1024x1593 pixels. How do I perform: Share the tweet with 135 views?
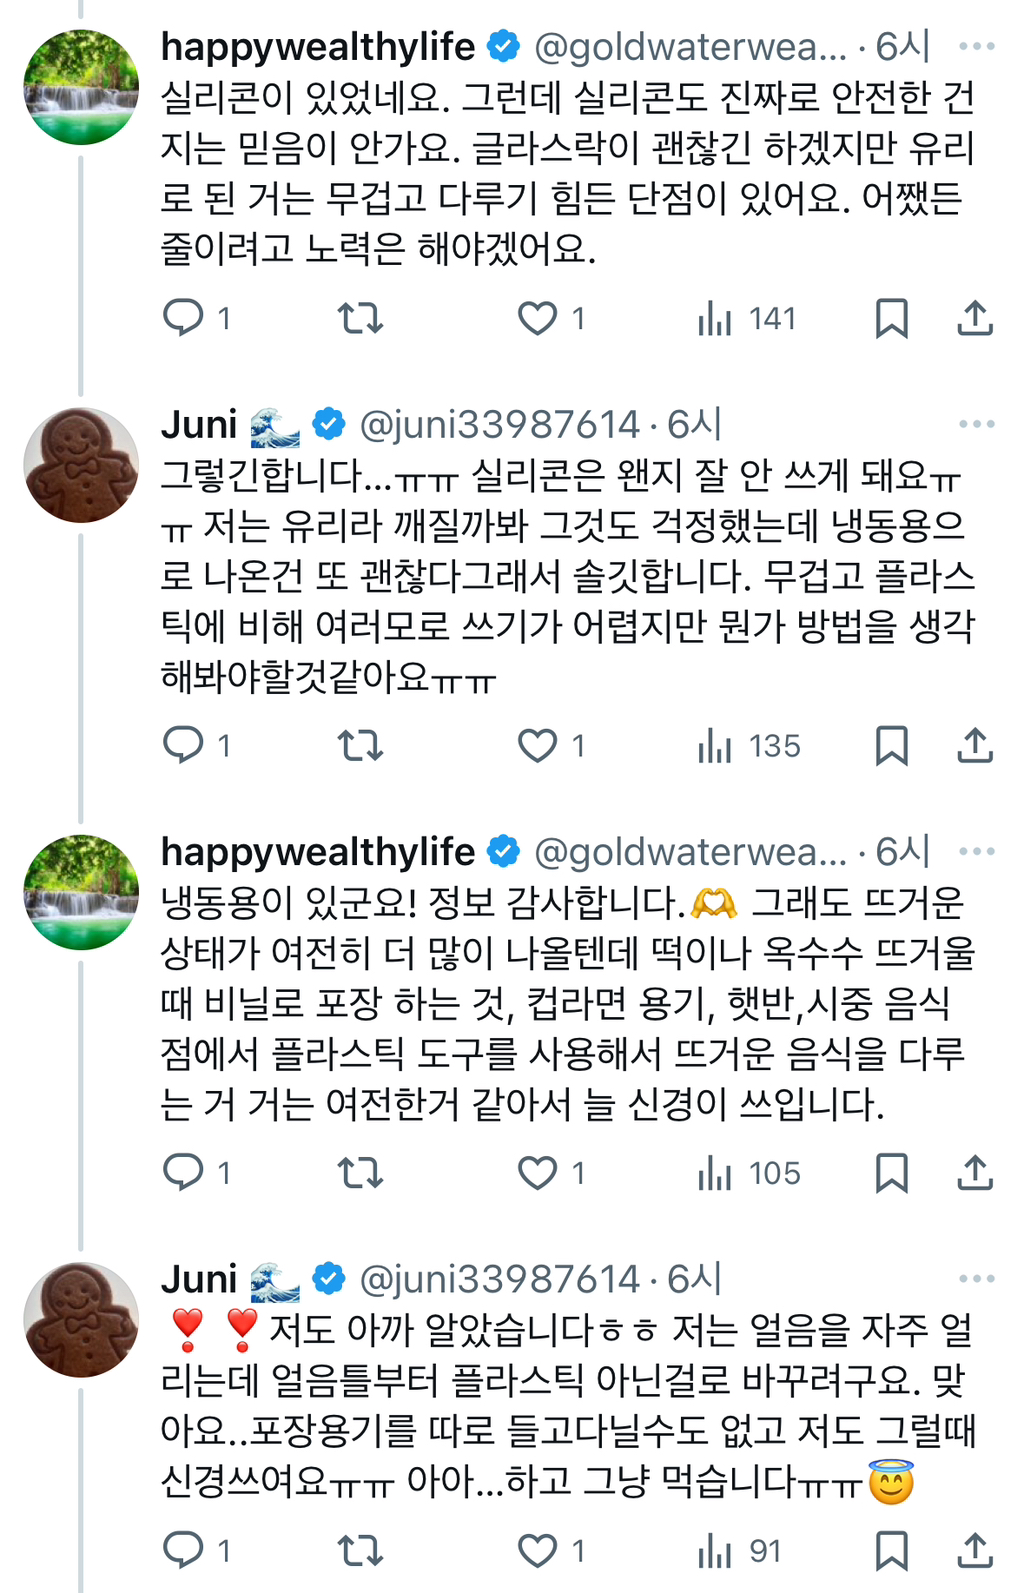click(975, 746)
